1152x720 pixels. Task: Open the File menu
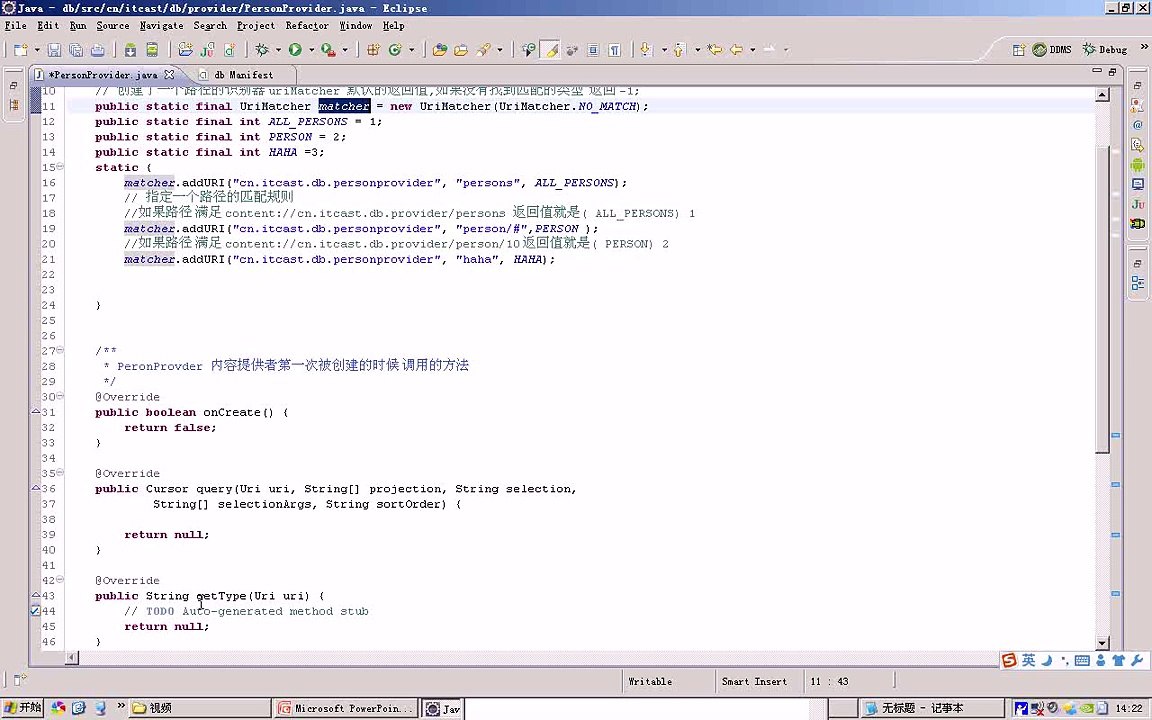[x=15, y=26]
